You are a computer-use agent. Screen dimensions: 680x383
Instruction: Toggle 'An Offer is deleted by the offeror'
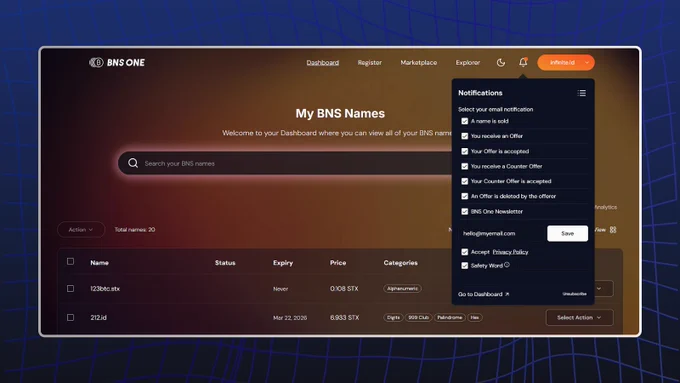click(464, 196)
